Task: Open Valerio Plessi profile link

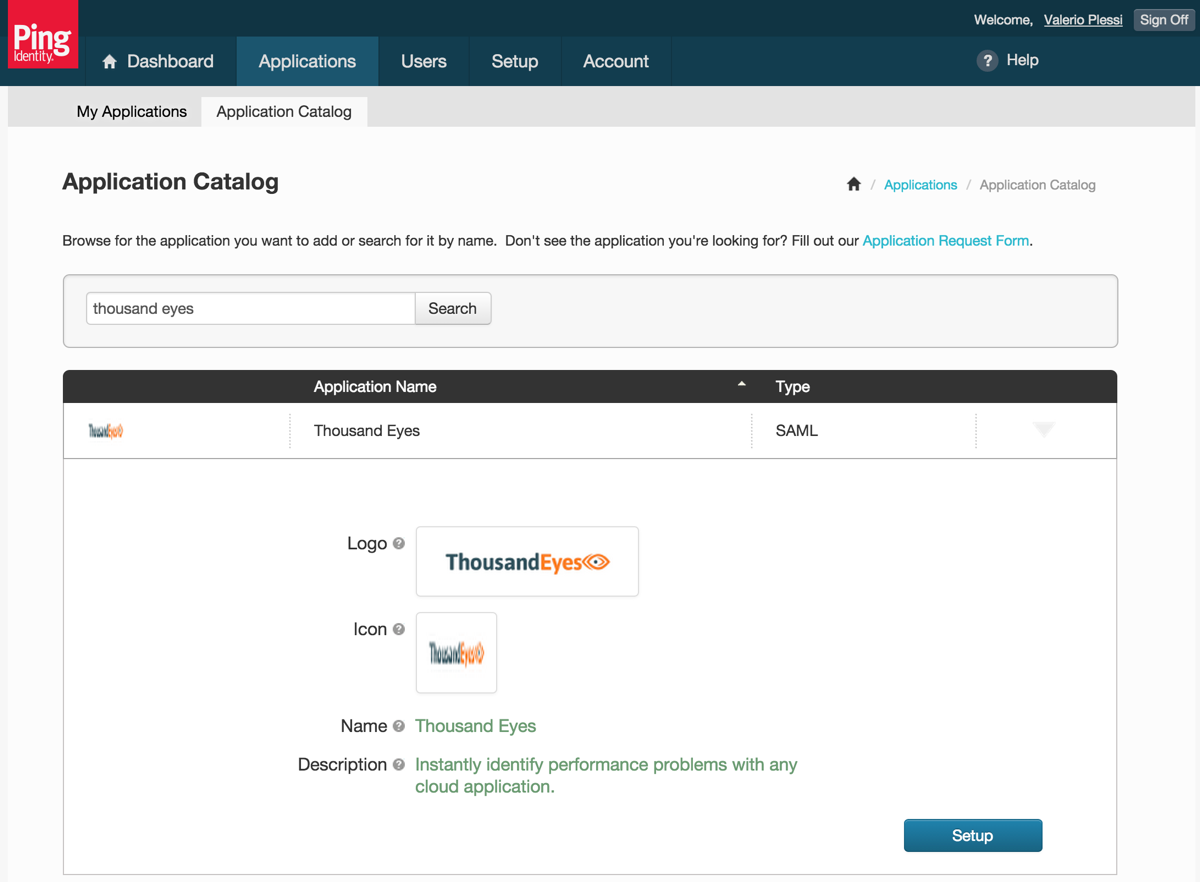Action: point(1083,20)
